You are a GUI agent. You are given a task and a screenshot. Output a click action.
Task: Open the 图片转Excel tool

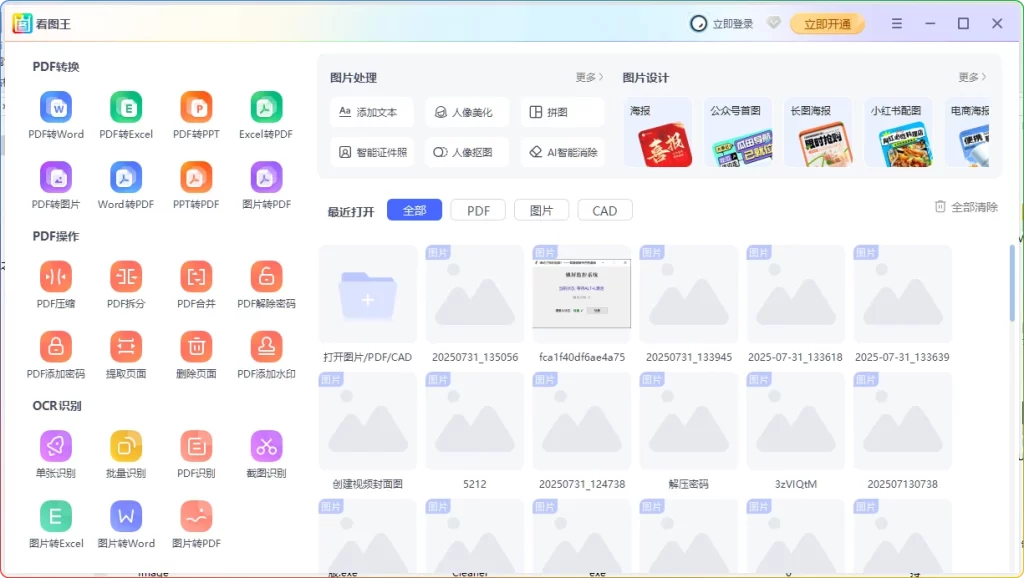point(56,524)
